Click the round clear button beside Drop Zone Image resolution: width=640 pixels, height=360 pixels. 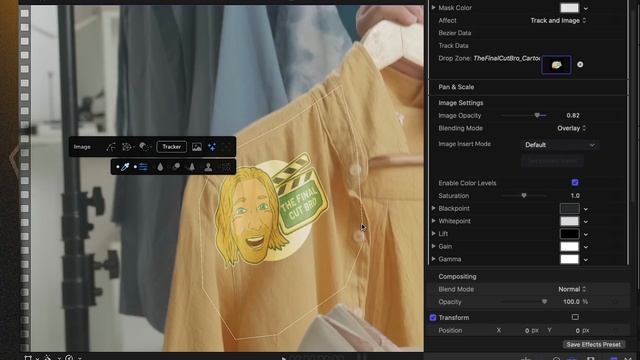click(x=580, y=64)
